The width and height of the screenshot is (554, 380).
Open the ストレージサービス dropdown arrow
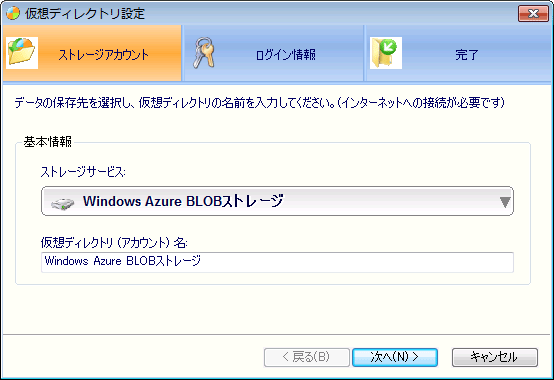505,202
